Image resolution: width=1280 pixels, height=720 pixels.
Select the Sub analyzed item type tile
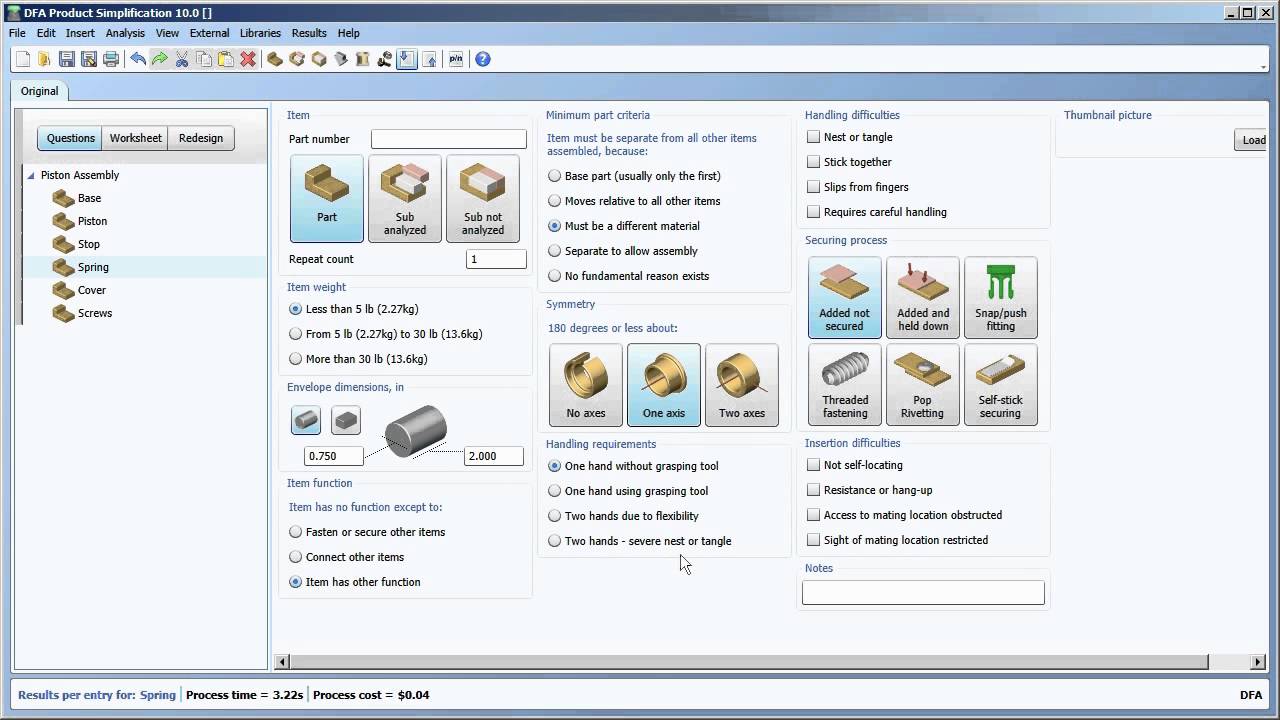coord(405,198)
